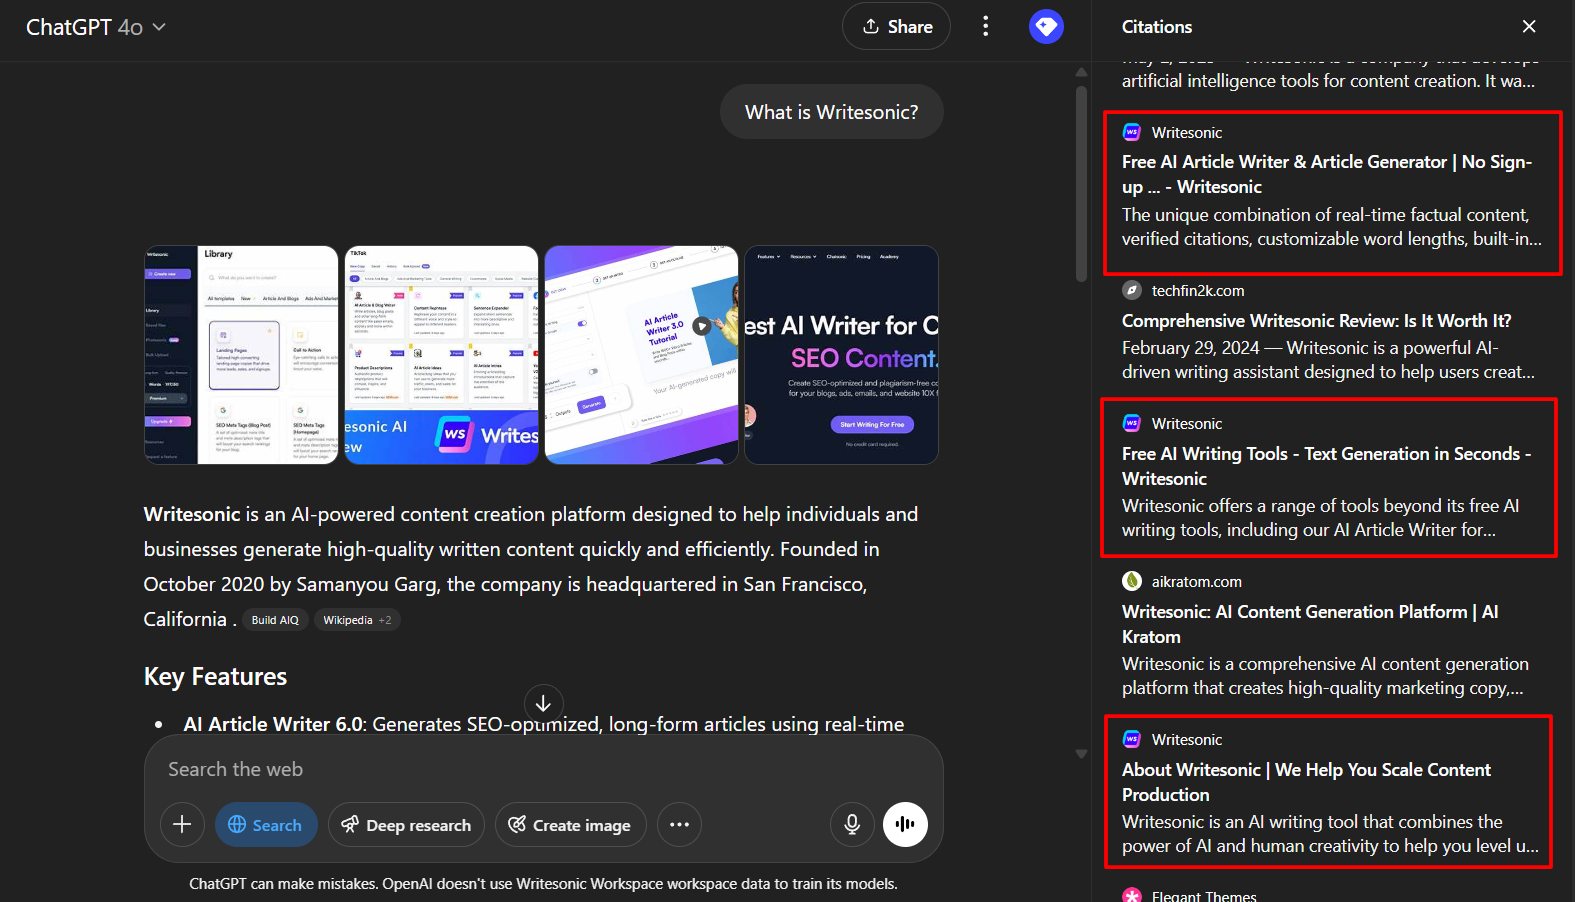This screenshot has width=1575, height=902.
Task: Click the plus attach button
Action: 182,825
